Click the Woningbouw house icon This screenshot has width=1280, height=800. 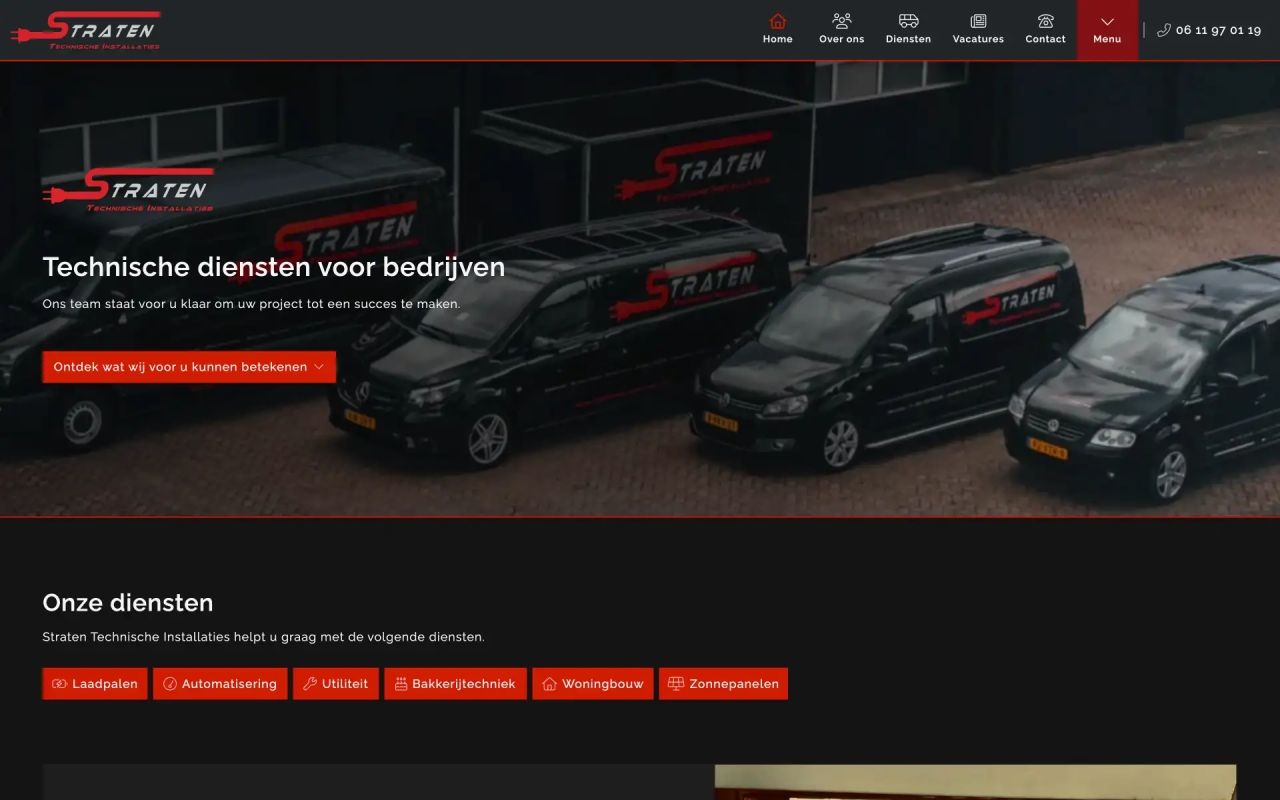click(x=549, y=684)
